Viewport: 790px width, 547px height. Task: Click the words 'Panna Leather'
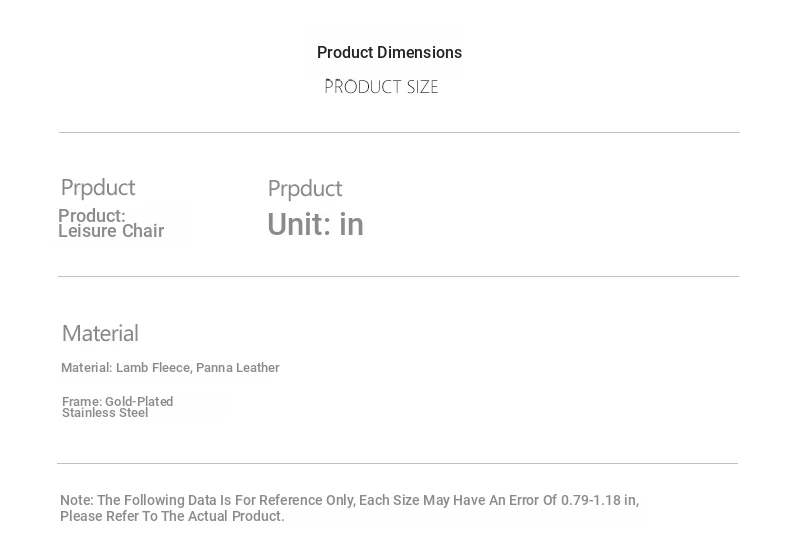point(238,368)
